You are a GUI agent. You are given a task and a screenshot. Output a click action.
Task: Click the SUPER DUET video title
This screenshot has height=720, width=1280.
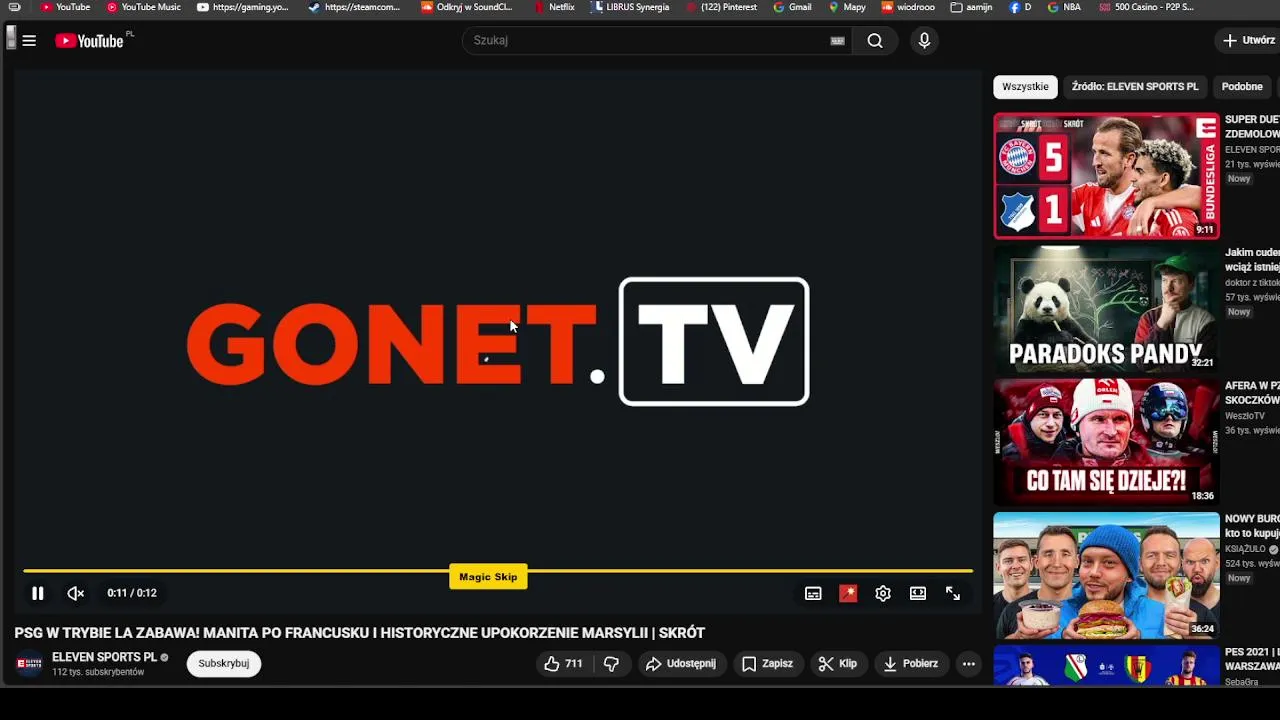(1252, 126)
